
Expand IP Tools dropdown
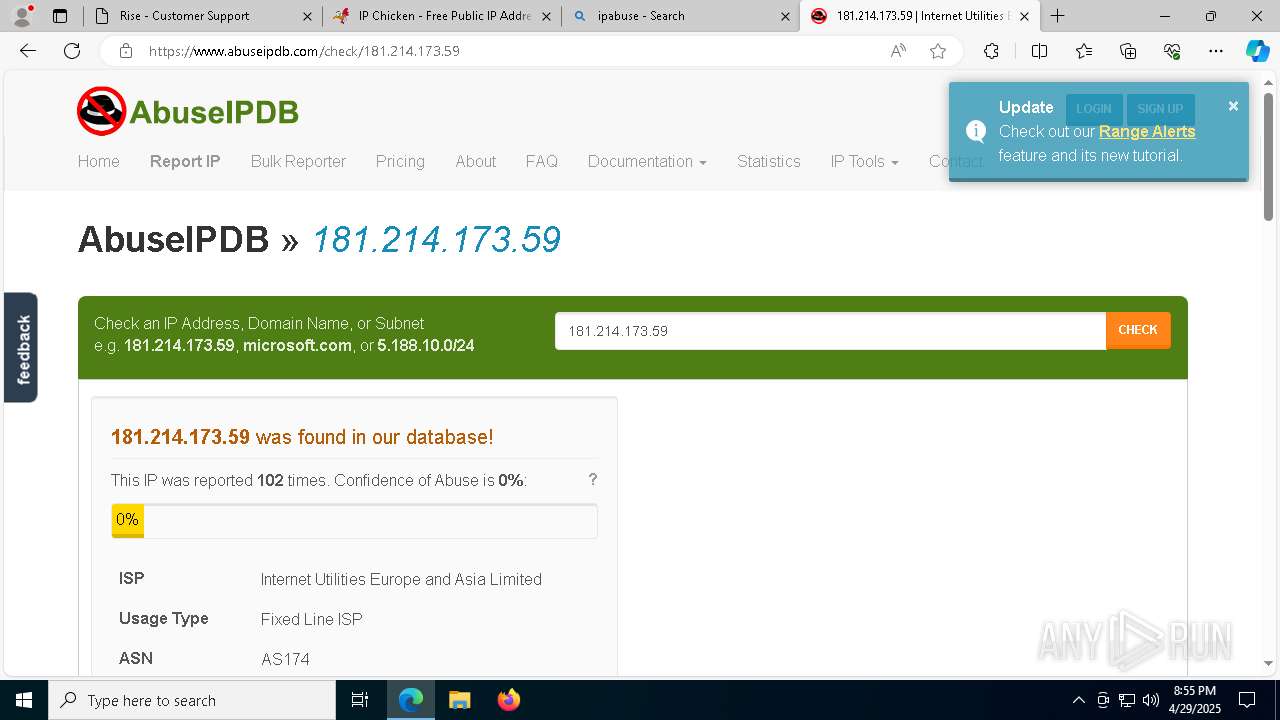point(864,161)
